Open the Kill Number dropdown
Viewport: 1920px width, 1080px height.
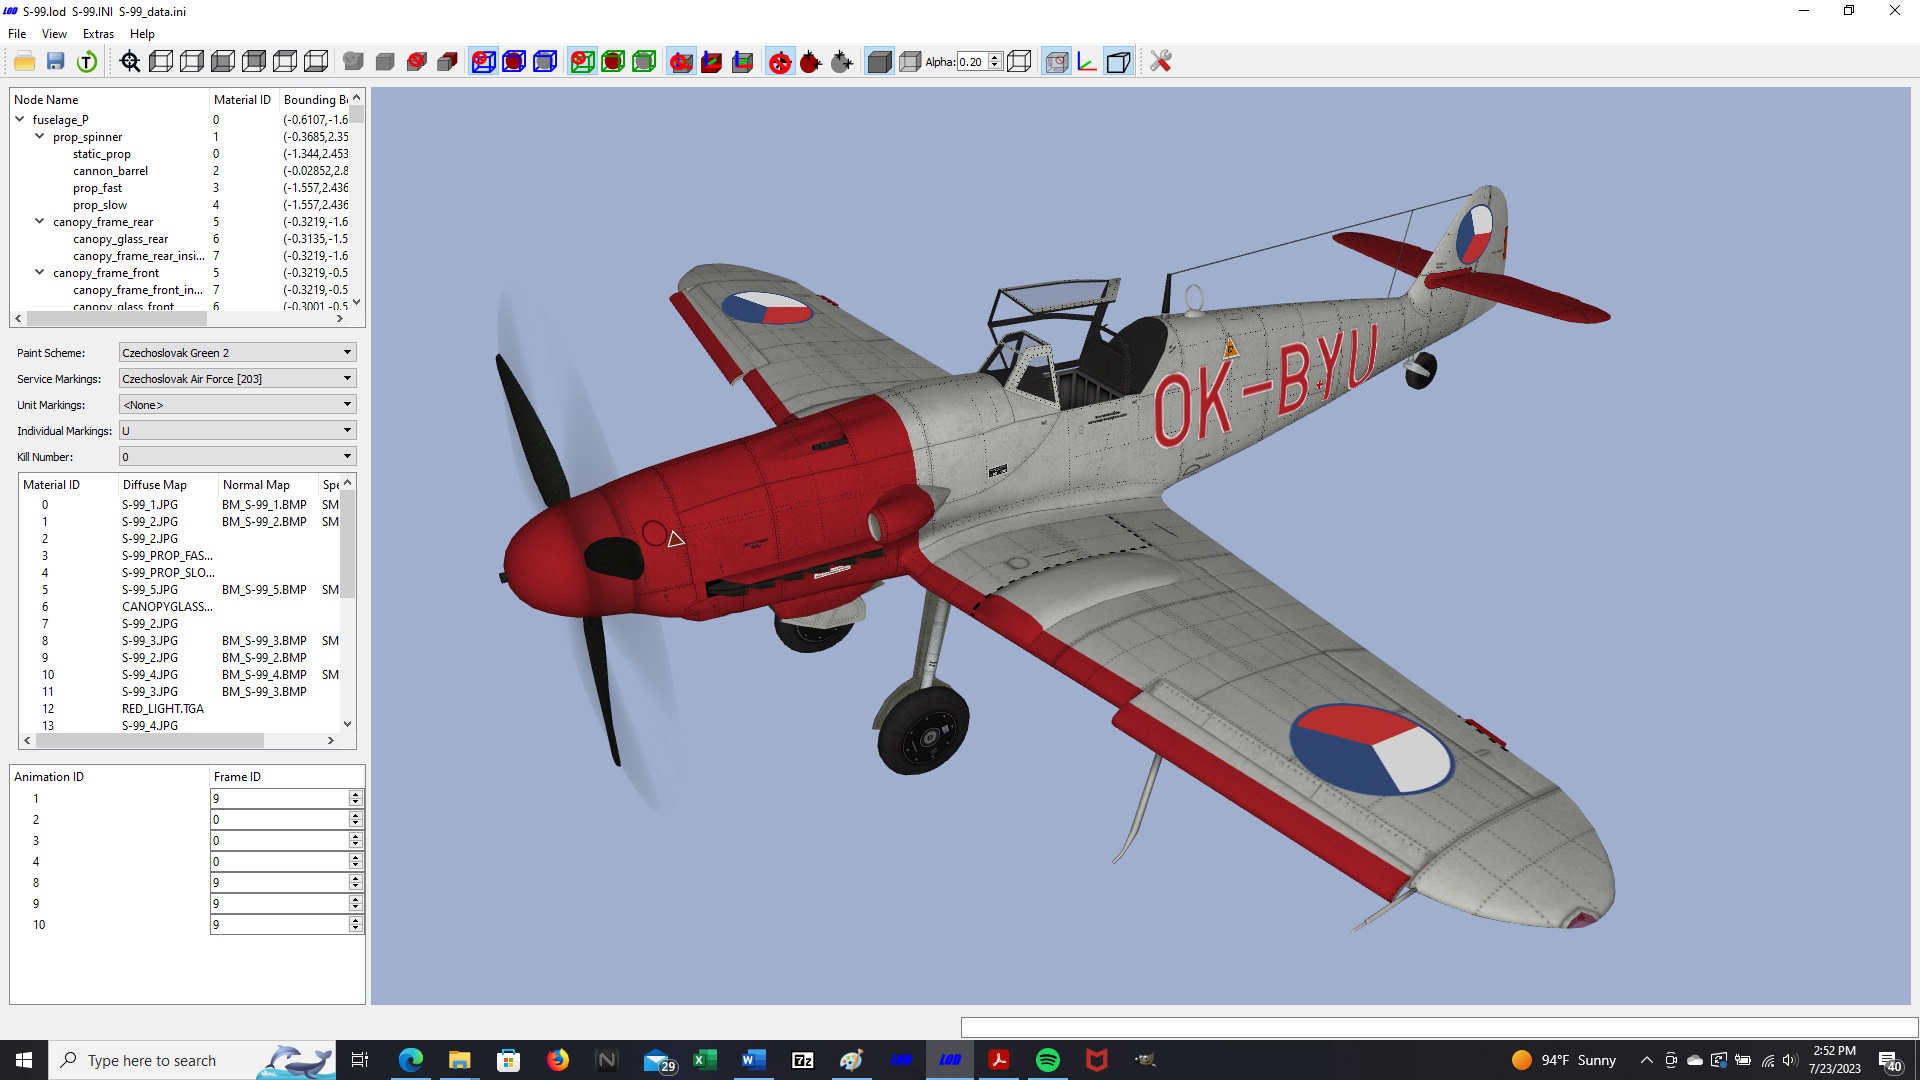tap(237, 457)
